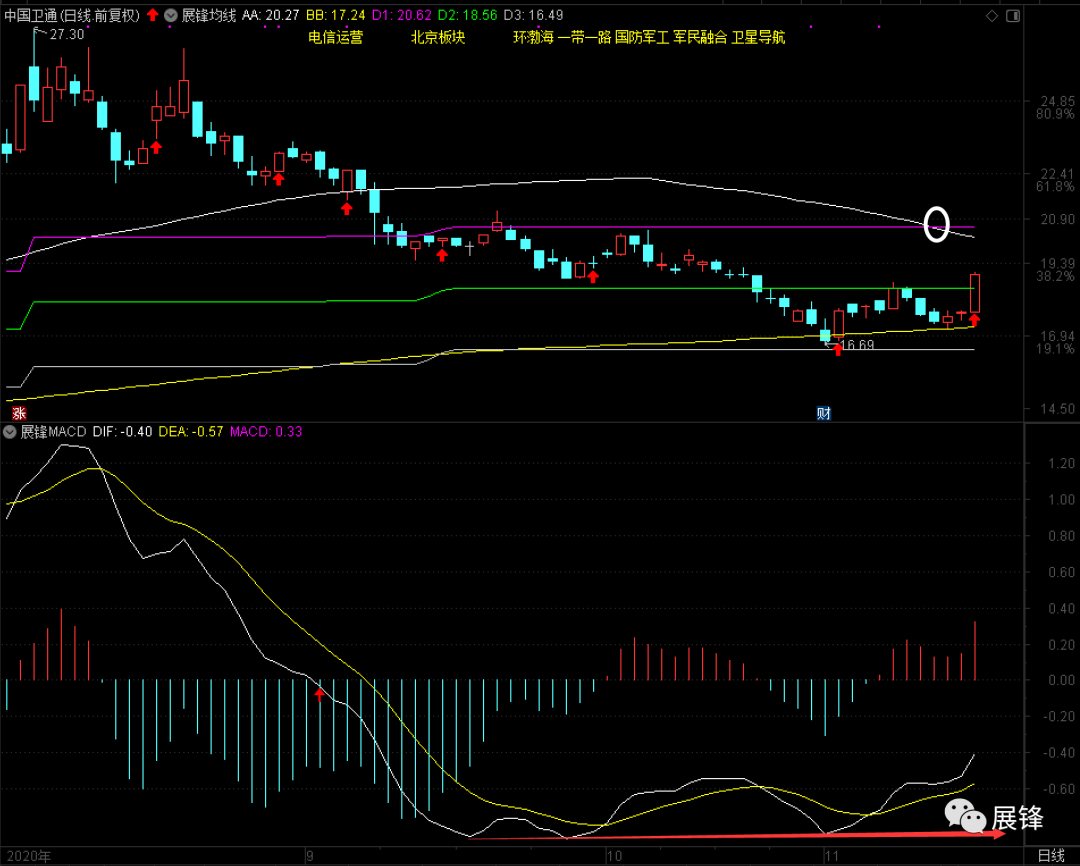Open the 环渤海 sector tag
Image resolution: width=1080 pixels, height=866 pixels.
tap(533, 37)
